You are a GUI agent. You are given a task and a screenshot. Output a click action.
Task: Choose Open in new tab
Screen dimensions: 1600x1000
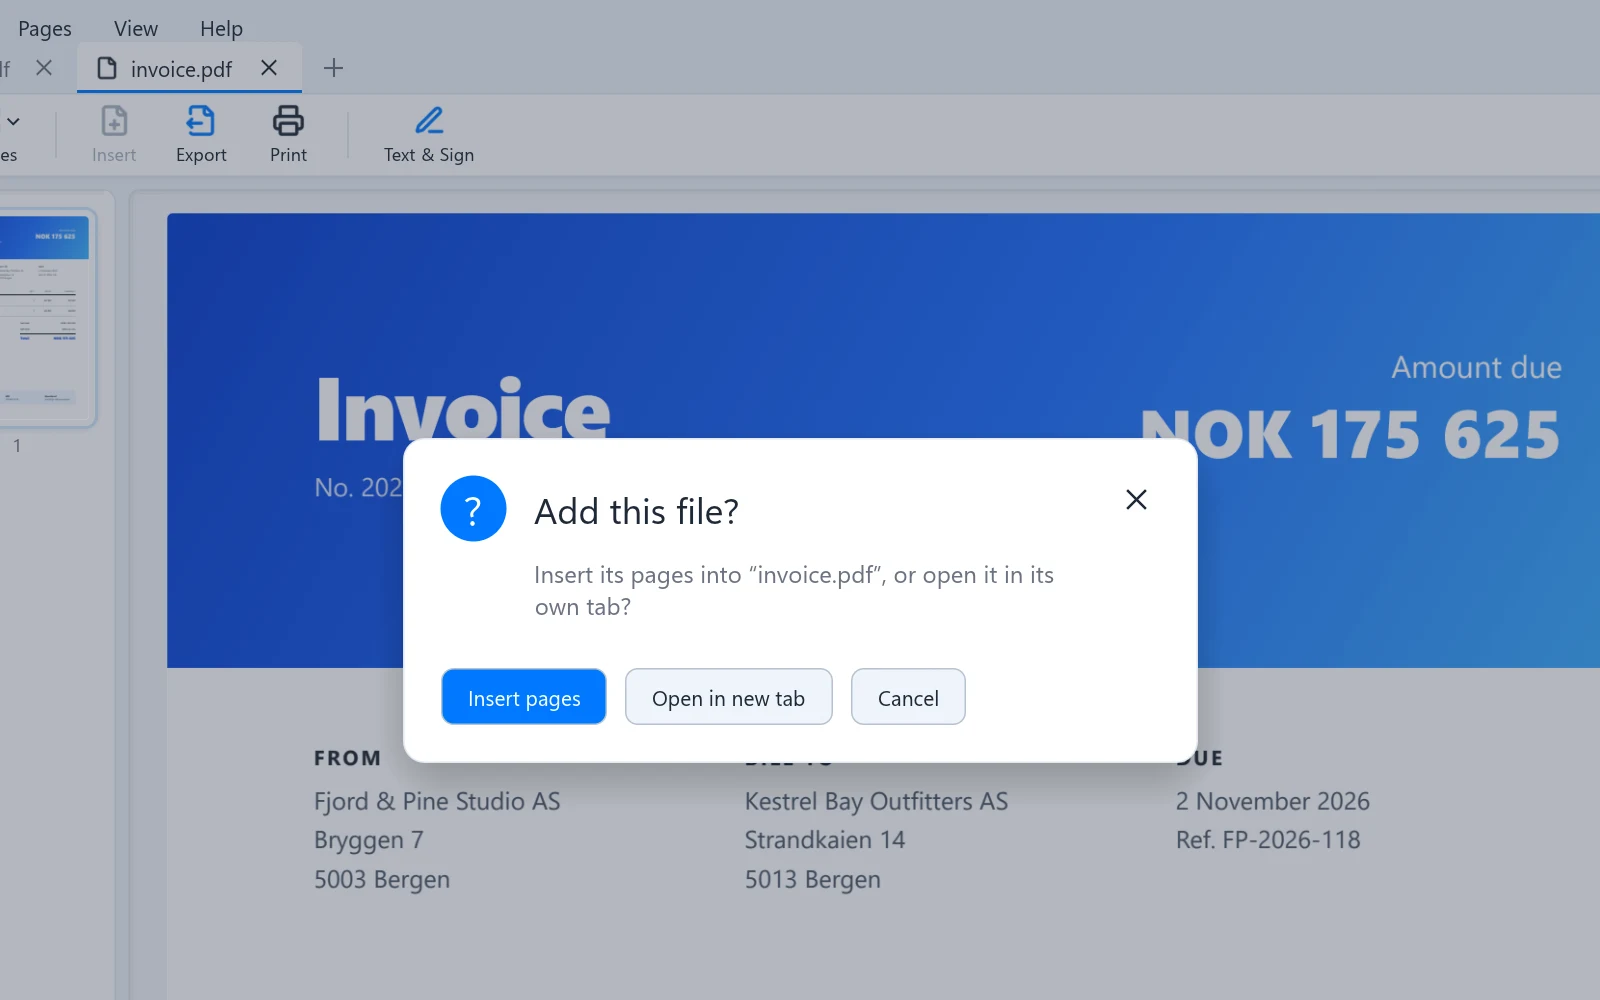click(x=728, y=697)
